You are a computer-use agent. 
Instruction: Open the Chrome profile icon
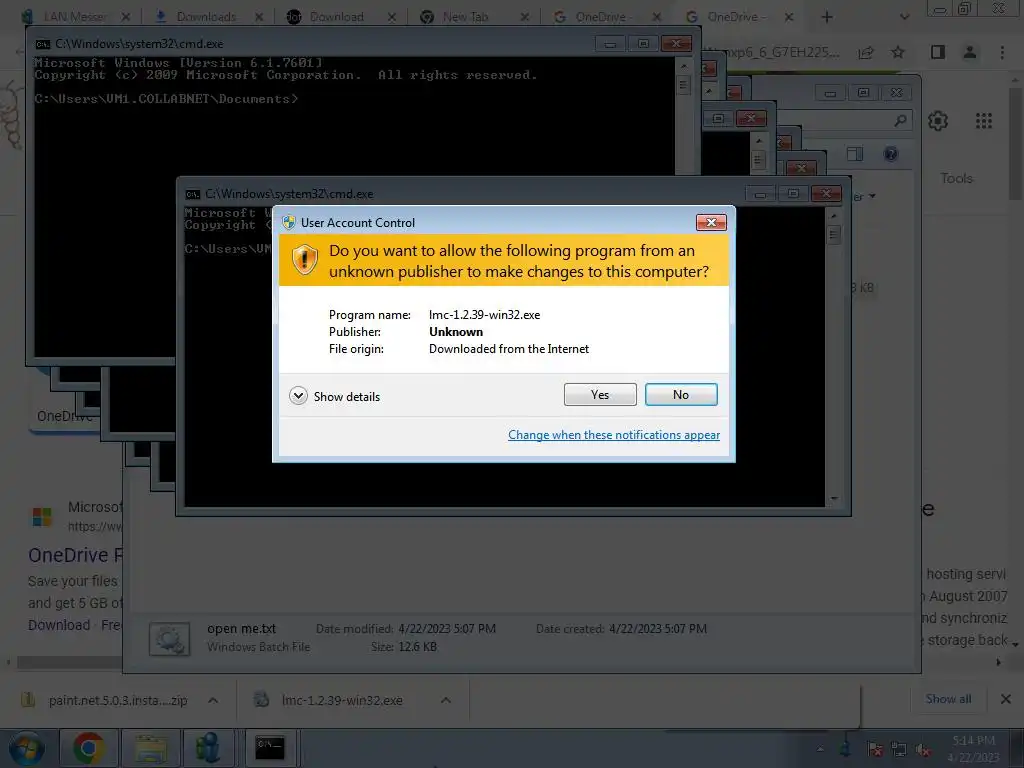point(970,52)
